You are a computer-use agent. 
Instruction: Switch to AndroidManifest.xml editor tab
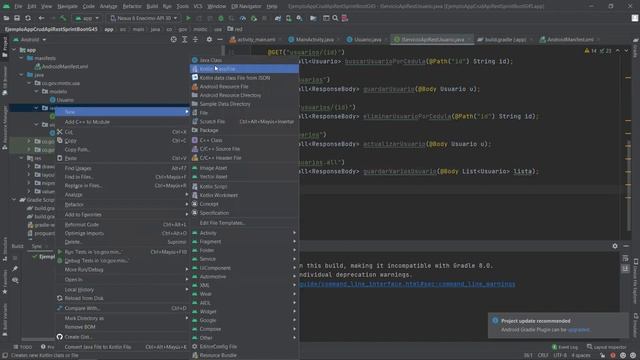(x=570, y=40)
